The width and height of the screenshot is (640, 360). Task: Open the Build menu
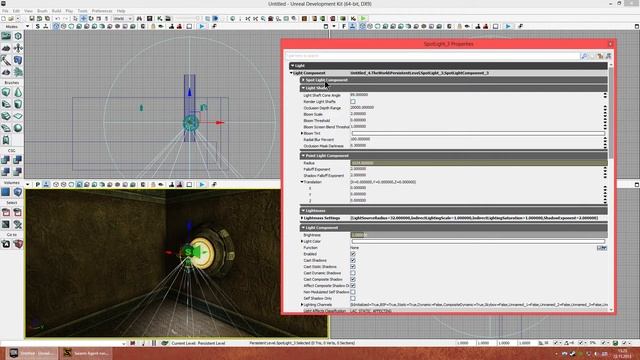(56, 11)
